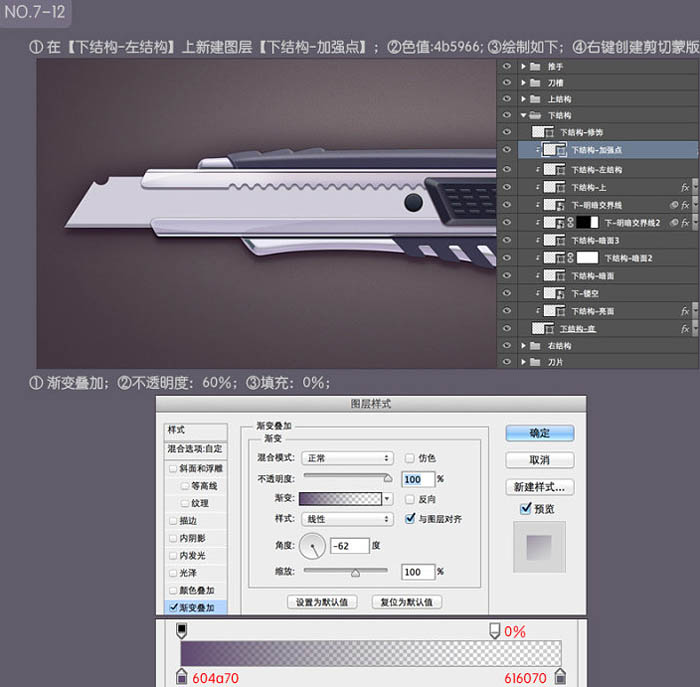Click the gradient preview swatch in dialog
The image size is (700, 687).
click(x=340, y=499)
